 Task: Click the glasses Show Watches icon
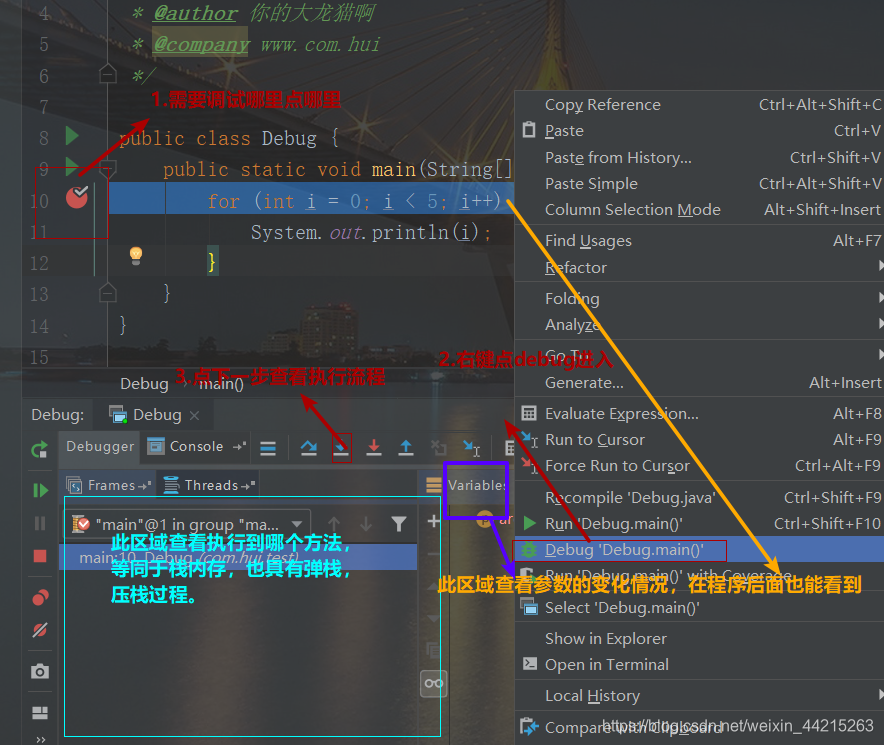point(434,684)
